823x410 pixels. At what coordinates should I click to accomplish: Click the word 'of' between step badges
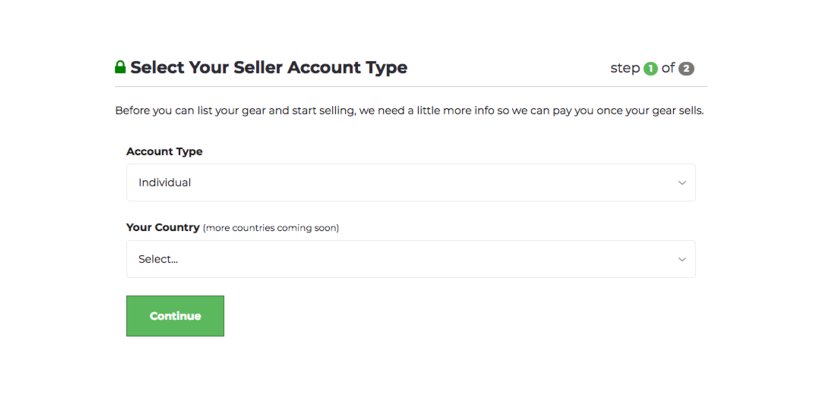(x=668, y=68)
